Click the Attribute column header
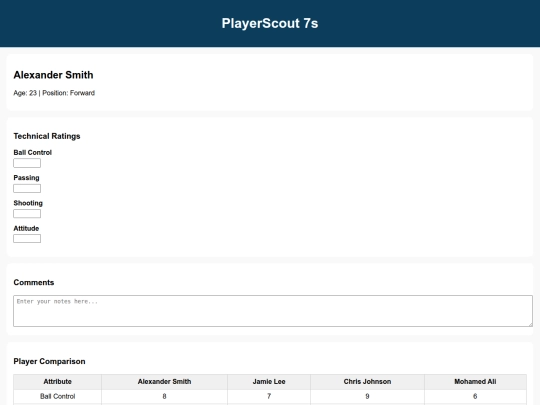This screenshot has width=540, height=405. (58, 382)
